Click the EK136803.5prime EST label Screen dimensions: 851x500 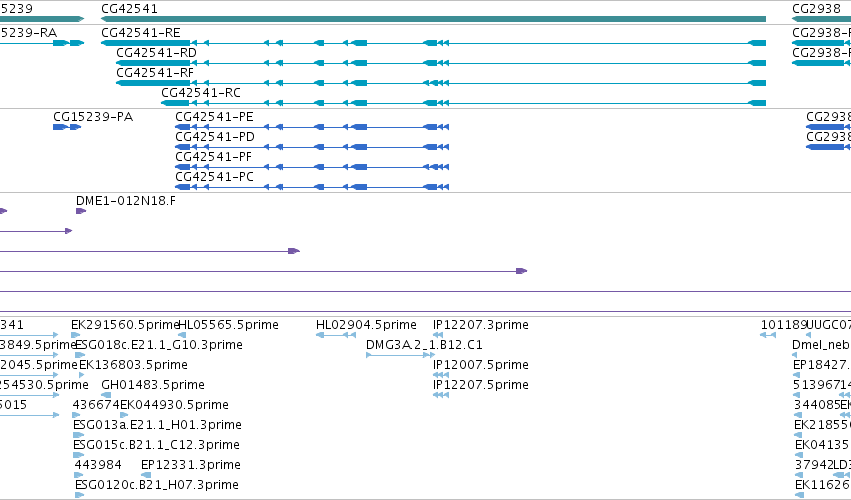pyautogui.click(x=134, y=365)
